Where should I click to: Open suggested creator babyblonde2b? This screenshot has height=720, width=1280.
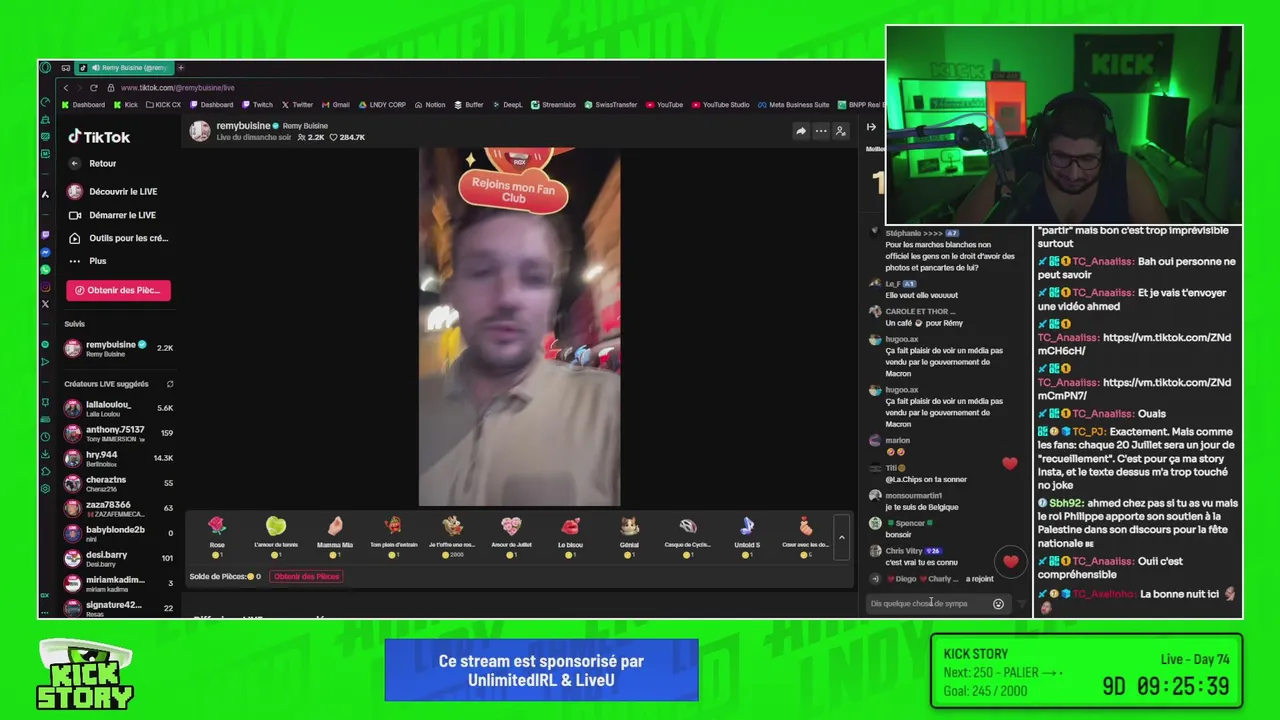pos(118,533)
